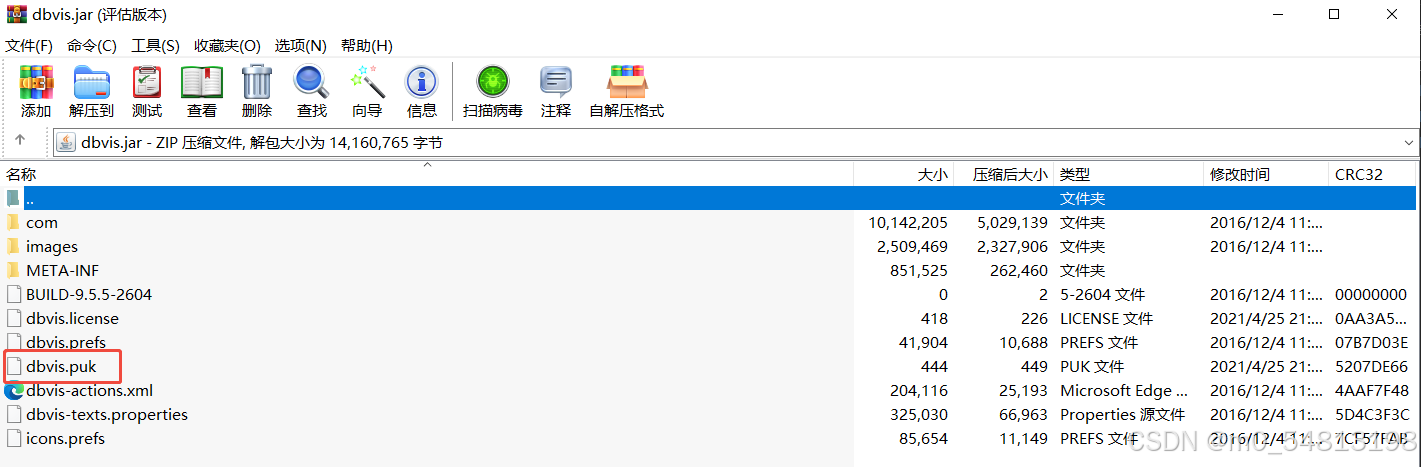
Task: Click the BUILD-9.5.5-2604 file icon
Action: point(13,294)
